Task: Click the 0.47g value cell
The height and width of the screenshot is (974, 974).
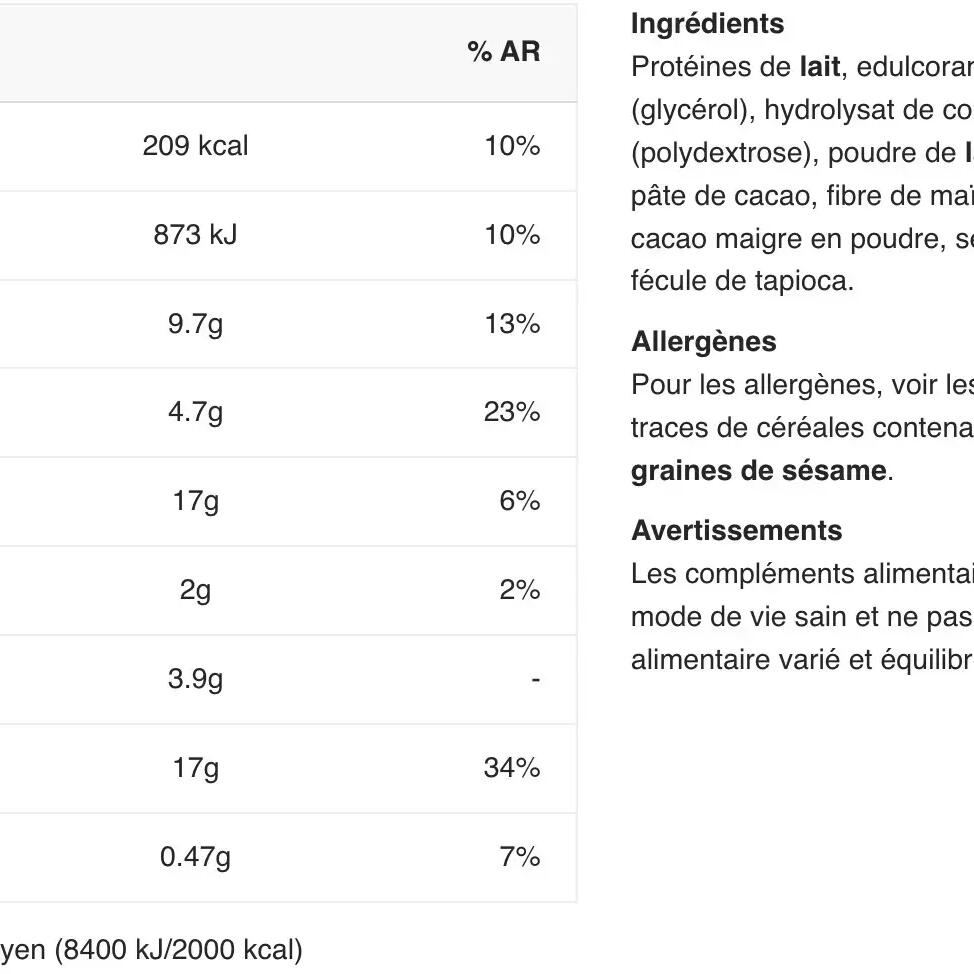Action: 195,857
